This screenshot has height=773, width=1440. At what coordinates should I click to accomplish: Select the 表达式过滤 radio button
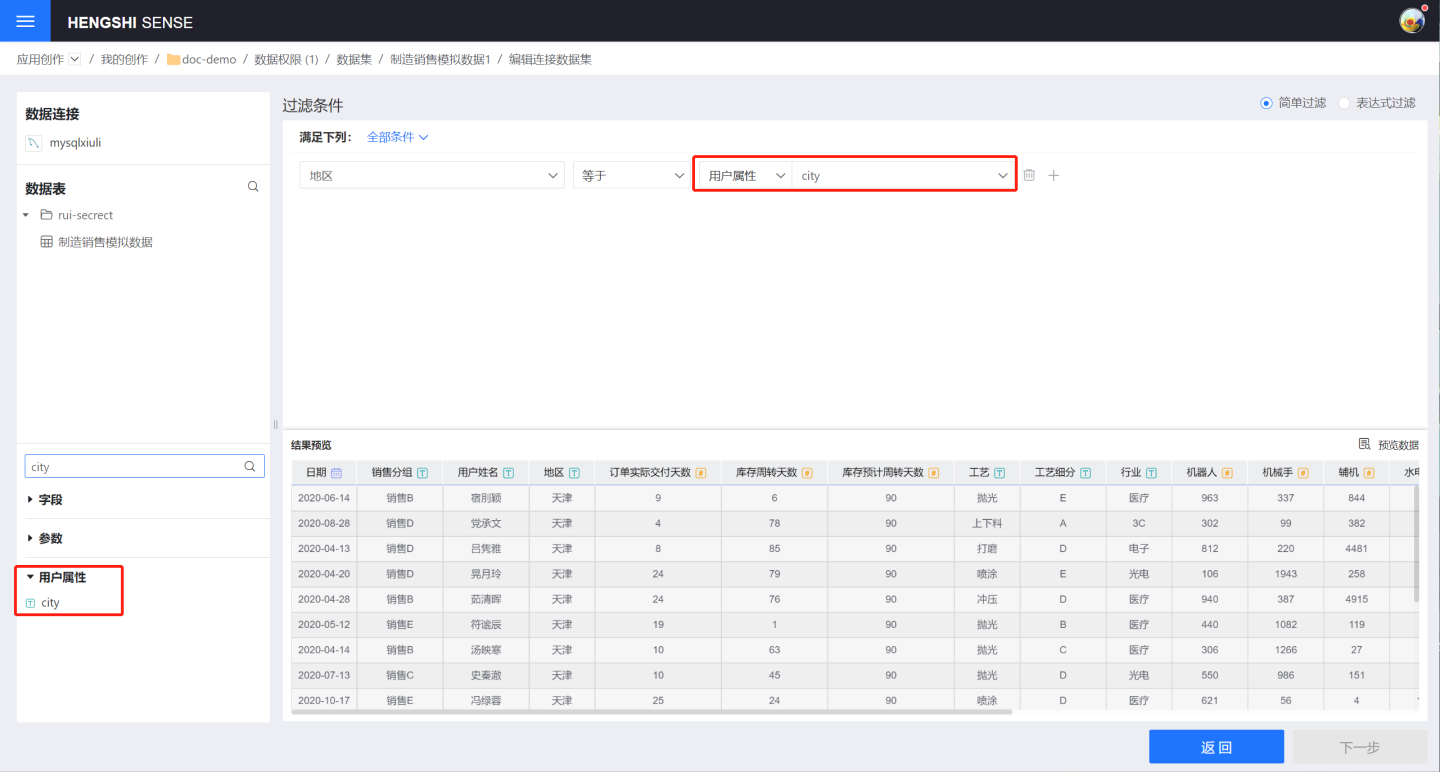tap(1345, 103)
